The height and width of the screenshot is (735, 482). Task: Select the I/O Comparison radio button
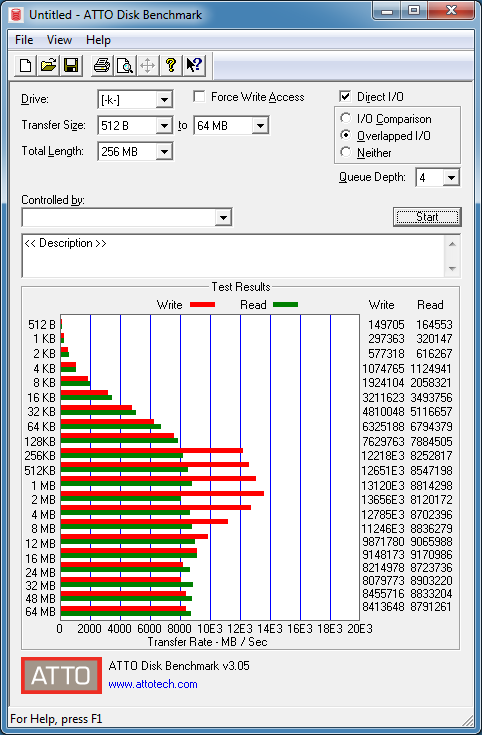tap(346, 118)
